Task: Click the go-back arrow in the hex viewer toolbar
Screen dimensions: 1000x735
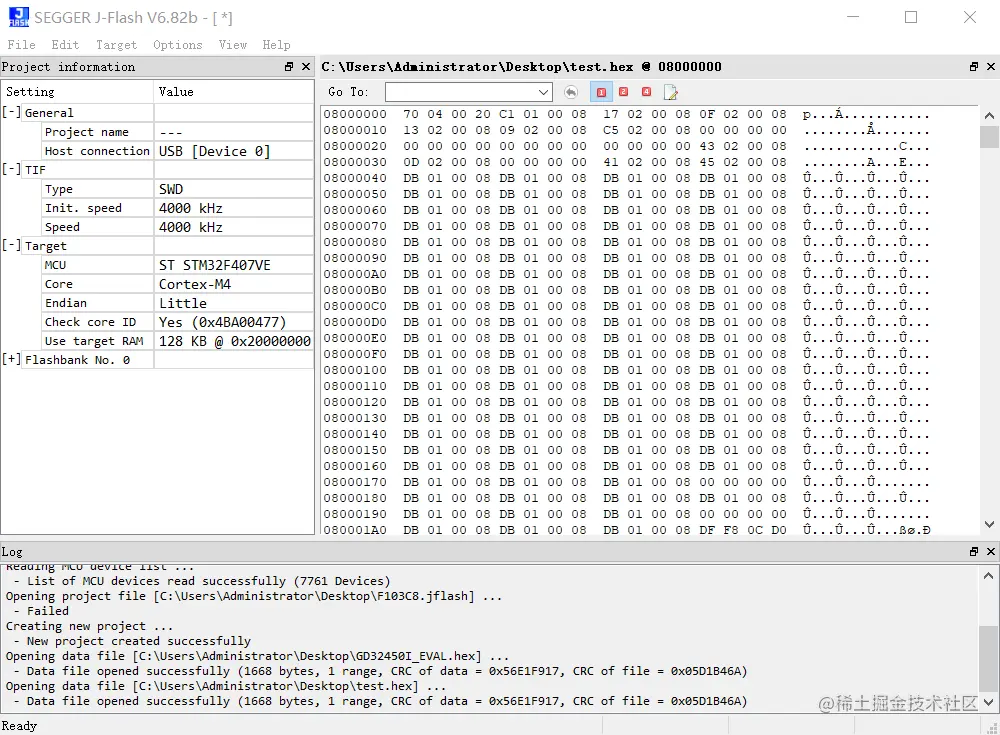Action: pyautogui.click(x=571, y=93)
